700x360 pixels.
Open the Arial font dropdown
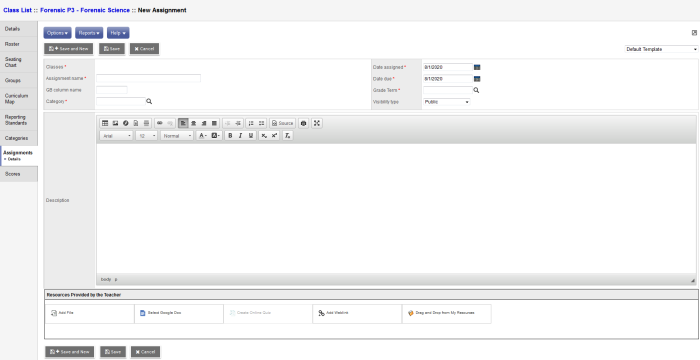(117, 136)
